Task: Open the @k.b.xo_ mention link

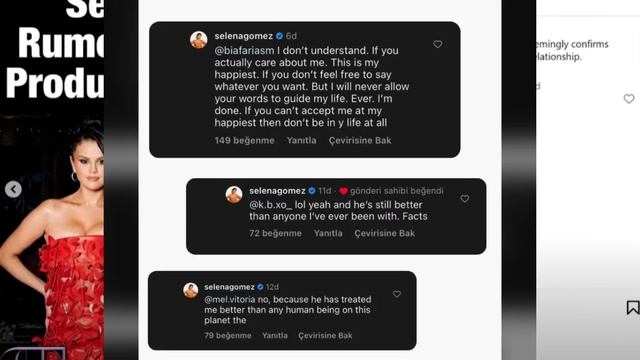Action: pyautogui.click(x=271, y=205)
